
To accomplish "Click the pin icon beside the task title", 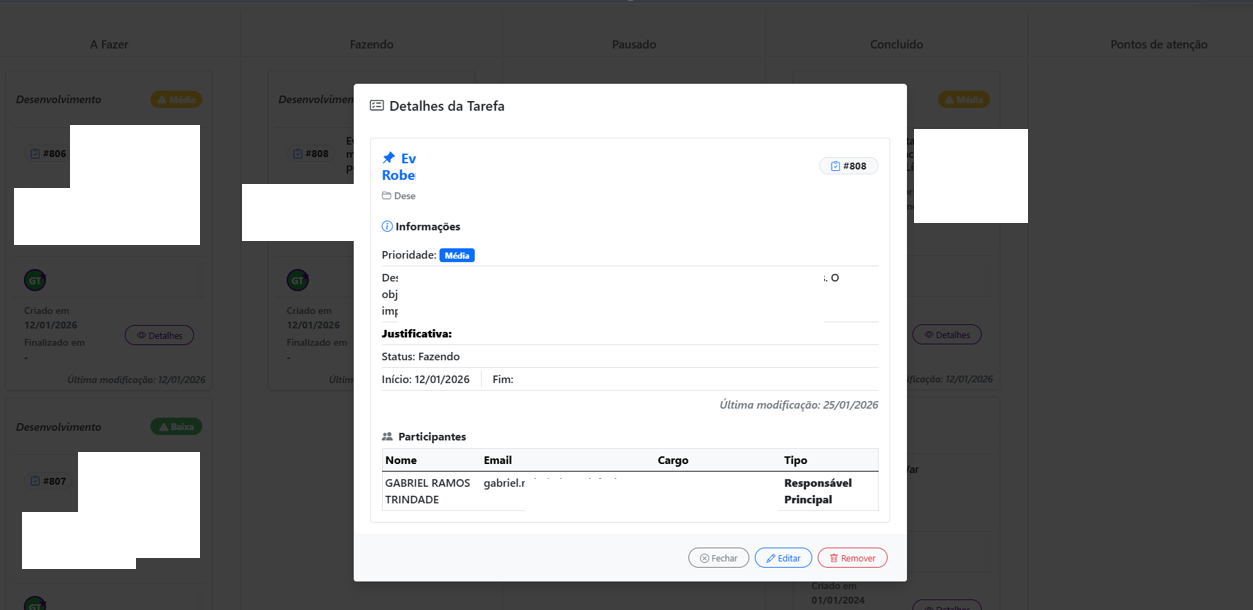I will (x=388, y=157).
